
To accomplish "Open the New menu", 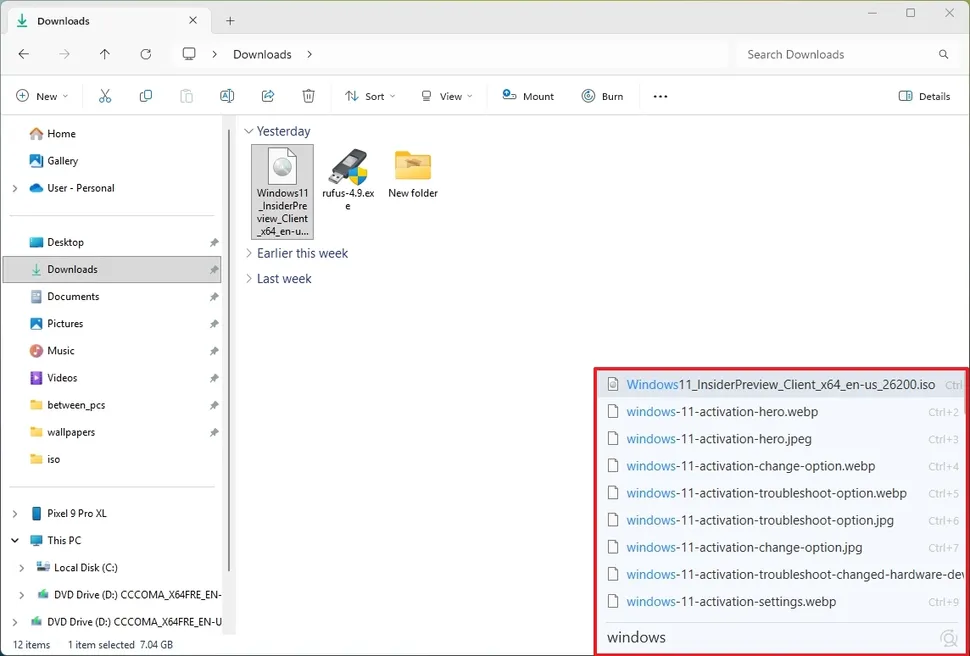I will 42,96.
